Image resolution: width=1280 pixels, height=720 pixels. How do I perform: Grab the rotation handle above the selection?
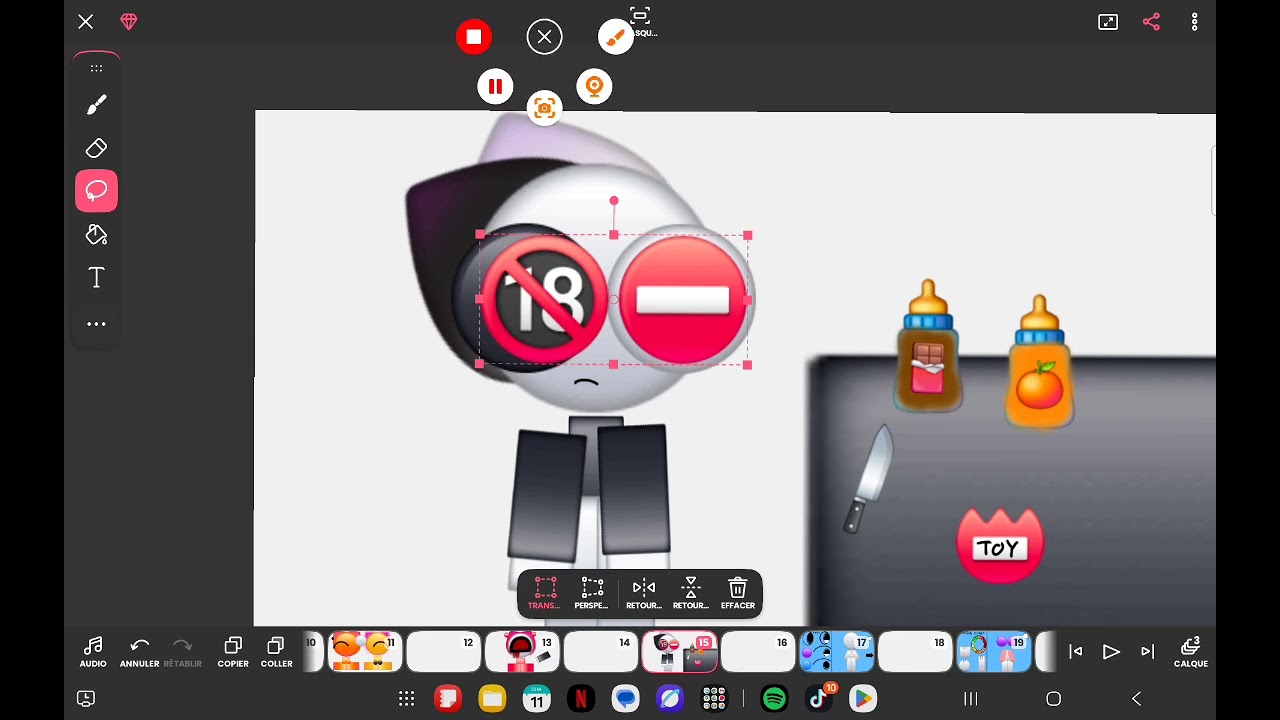click(x=614, y=201)
